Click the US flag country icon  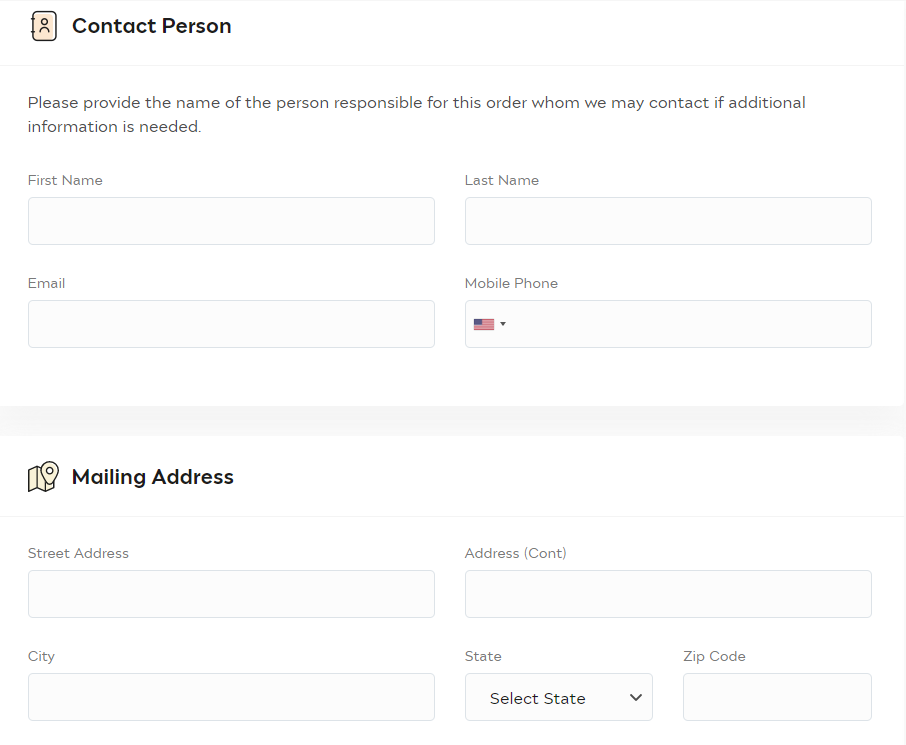point(484,324)
